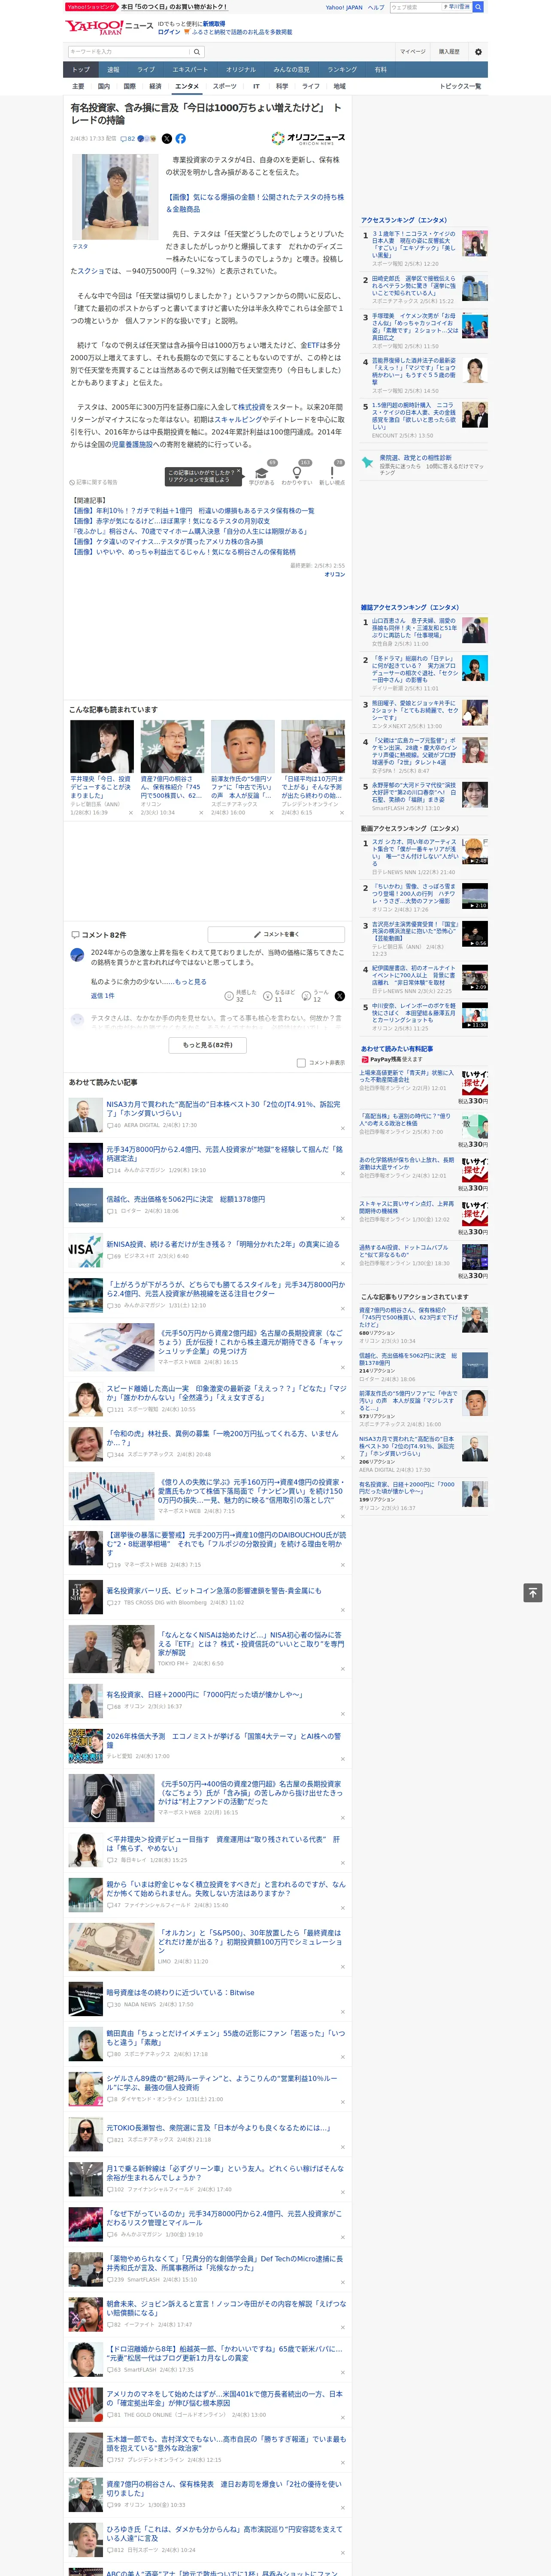Open the Yahoo!ショッピング promo banner
Screen dimensions: 551x2576
(146, 7)
